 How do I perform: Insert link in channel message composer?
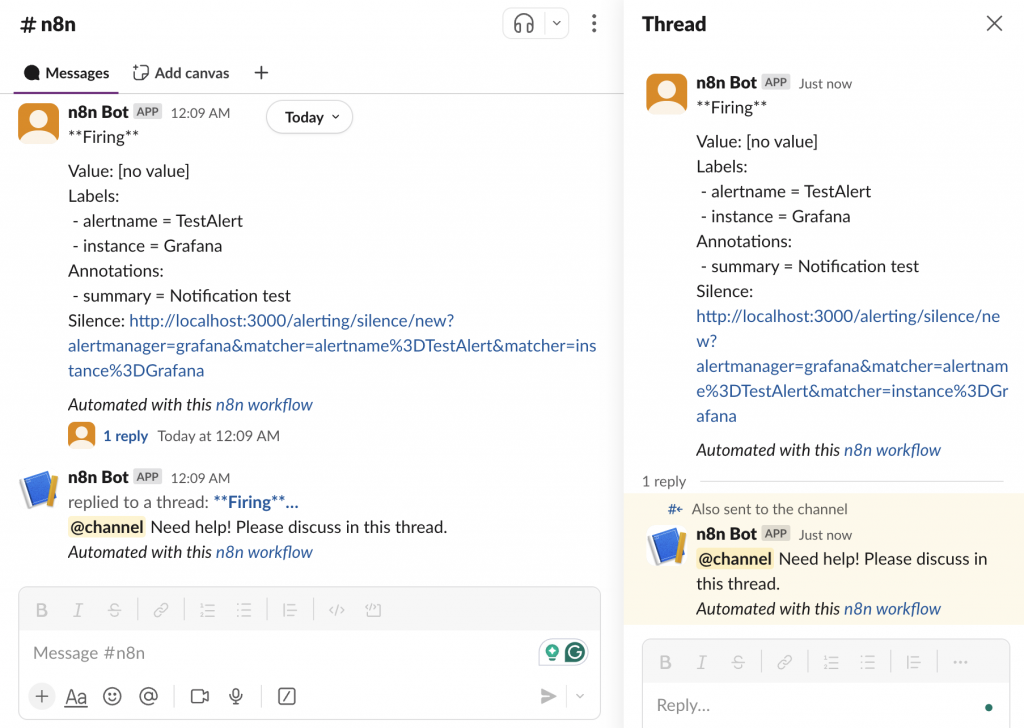click(161, 610)
